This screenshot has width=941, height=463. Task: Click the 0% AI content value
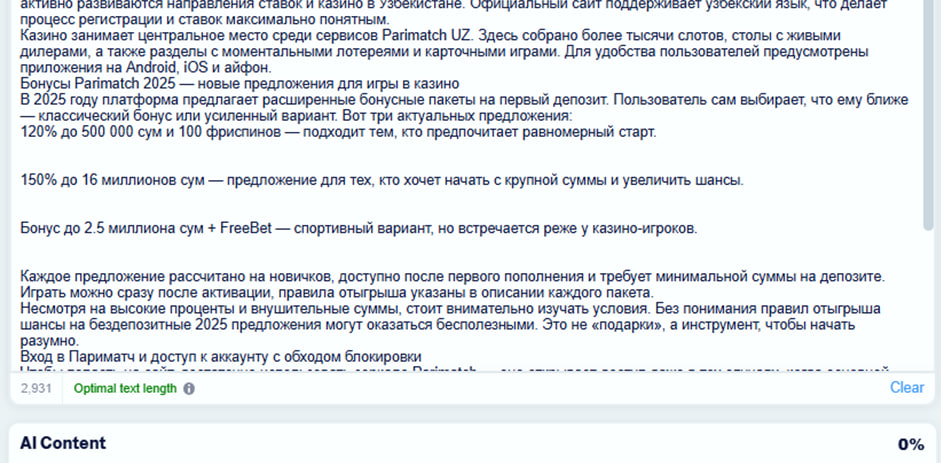point(910,444)
